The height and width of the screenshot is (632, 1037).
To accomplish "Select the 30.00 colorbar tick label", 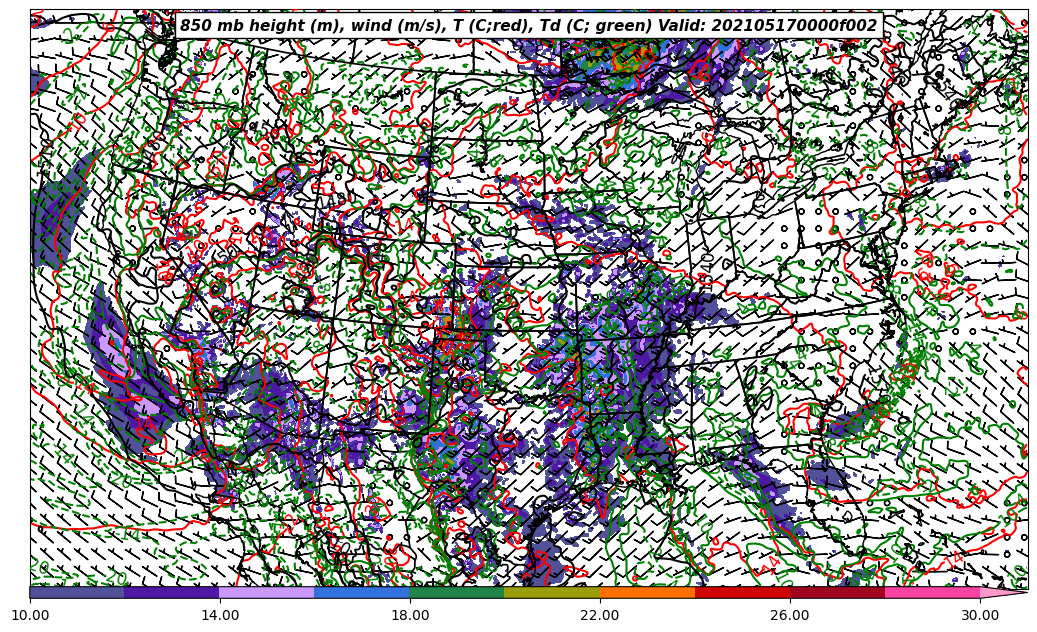I will pyautogui.click(x=979, y=615).
